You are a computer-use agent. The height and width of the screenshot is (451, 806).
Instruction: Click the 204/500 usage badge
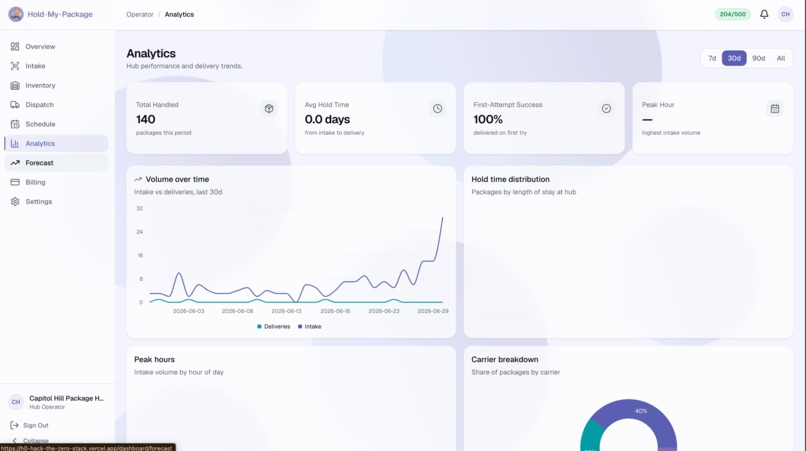732,14
